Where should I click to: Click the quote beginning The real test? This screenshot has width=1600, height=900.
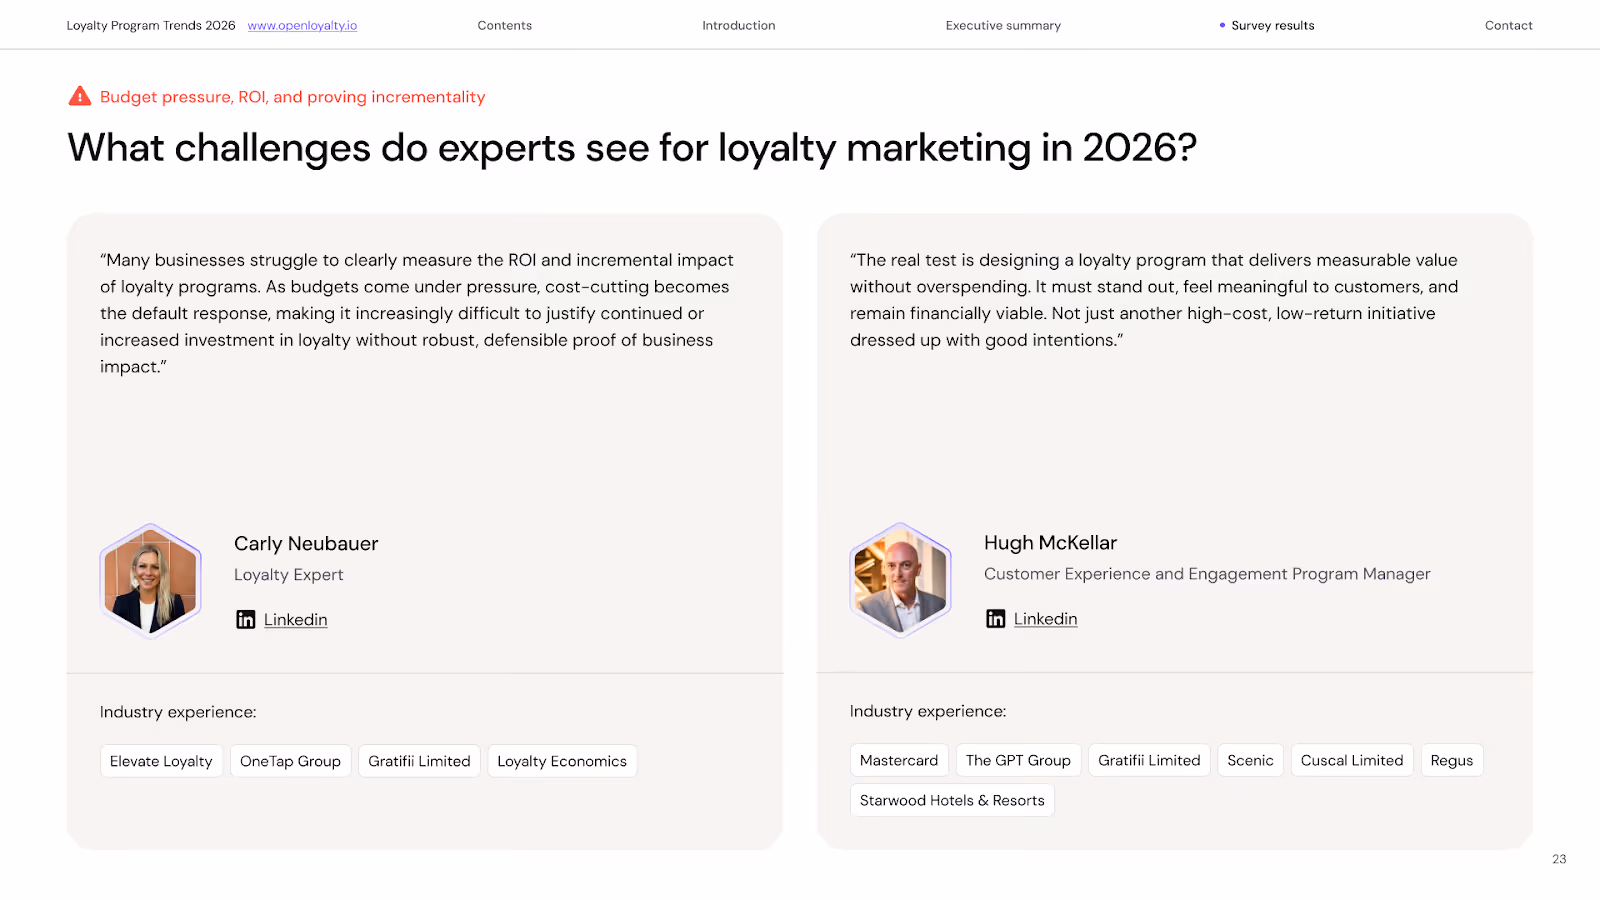coord(1154,300)
